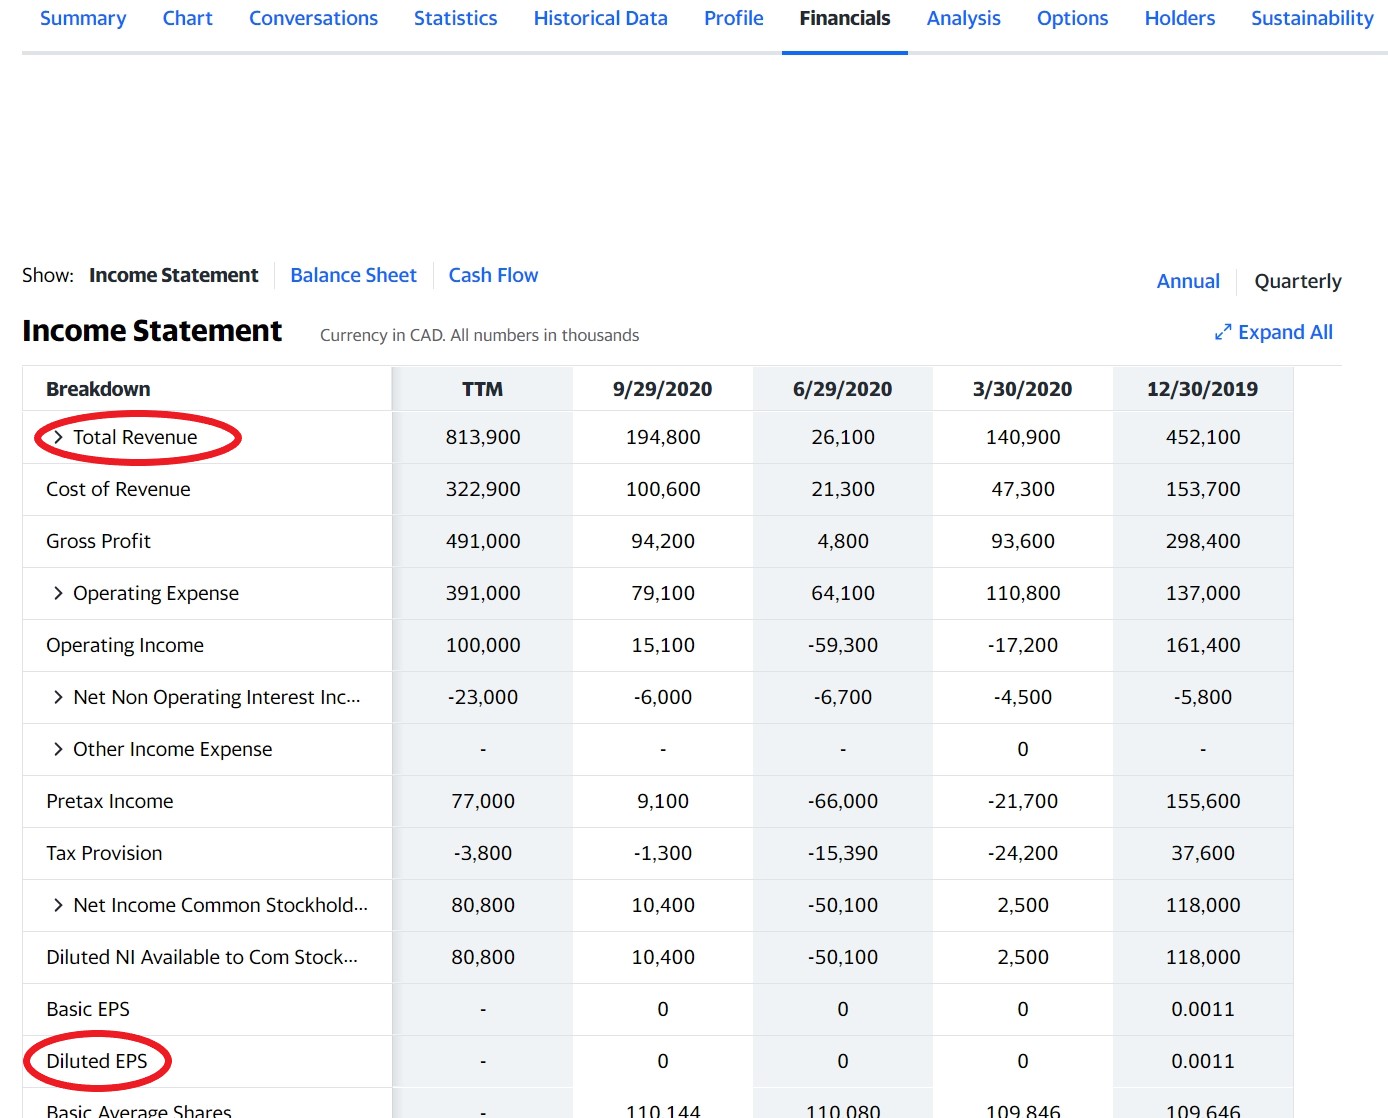The width and height of the screenshot is (1388, 1118).
Task: Click the TTM column header
Action: click(482, 389)
